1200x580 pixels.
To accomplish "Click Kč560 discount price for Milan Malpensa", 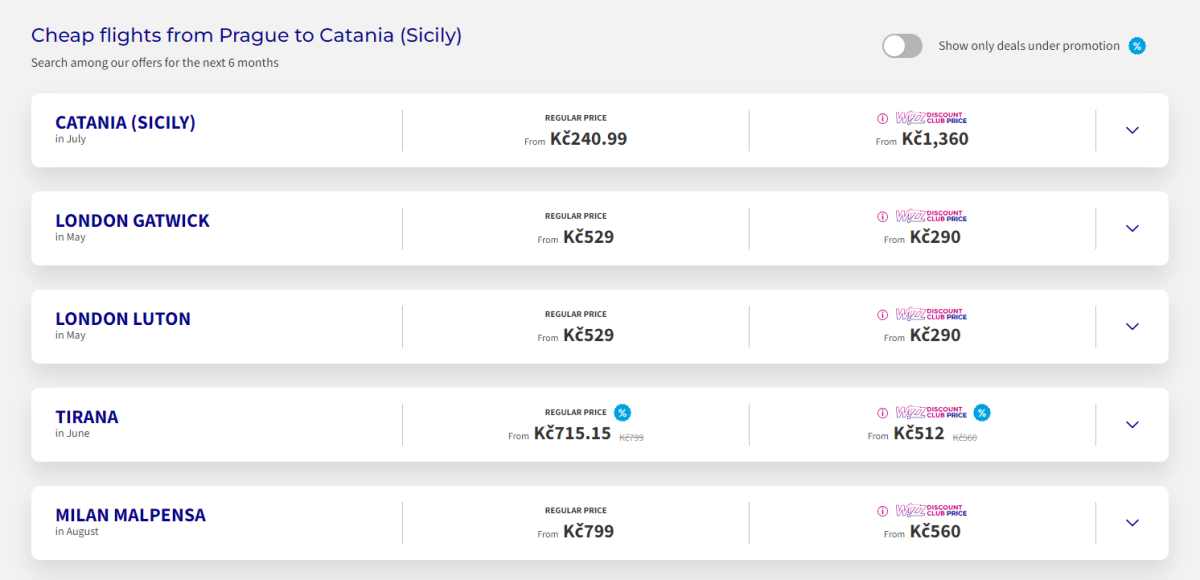I will pyautogui.click(x=935, y=531).
